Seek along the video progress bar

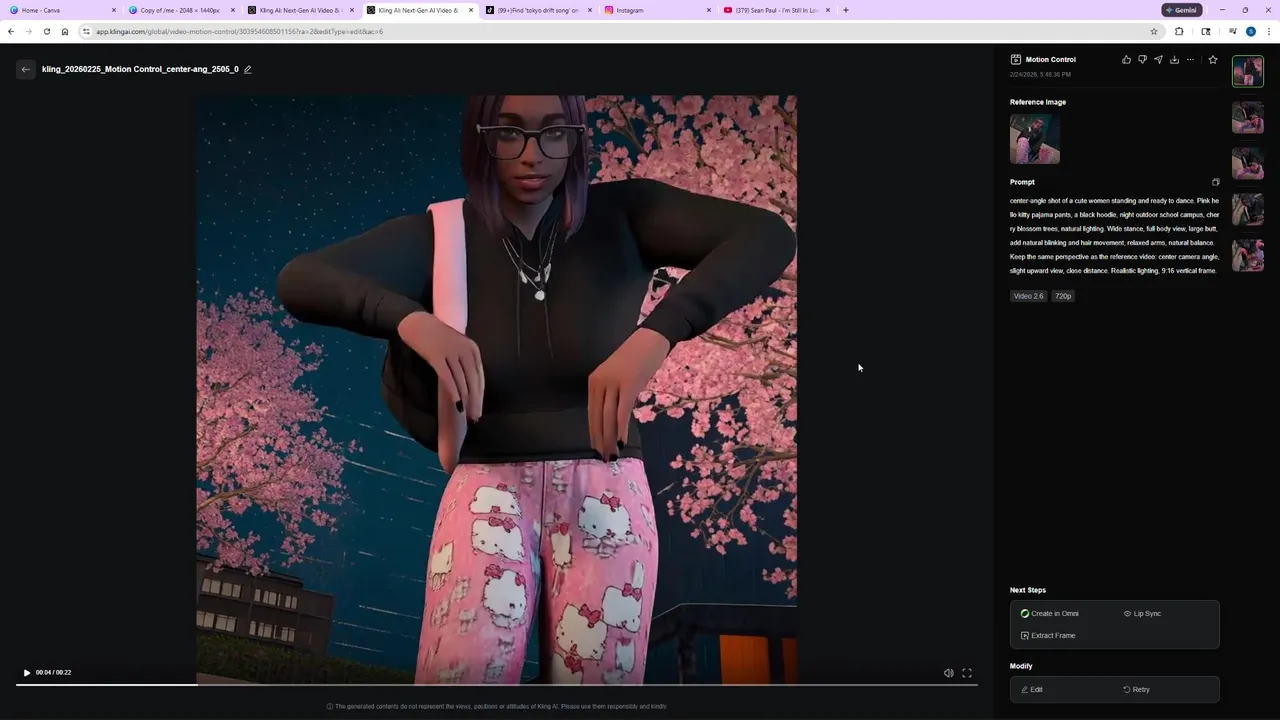pos(496,685)
